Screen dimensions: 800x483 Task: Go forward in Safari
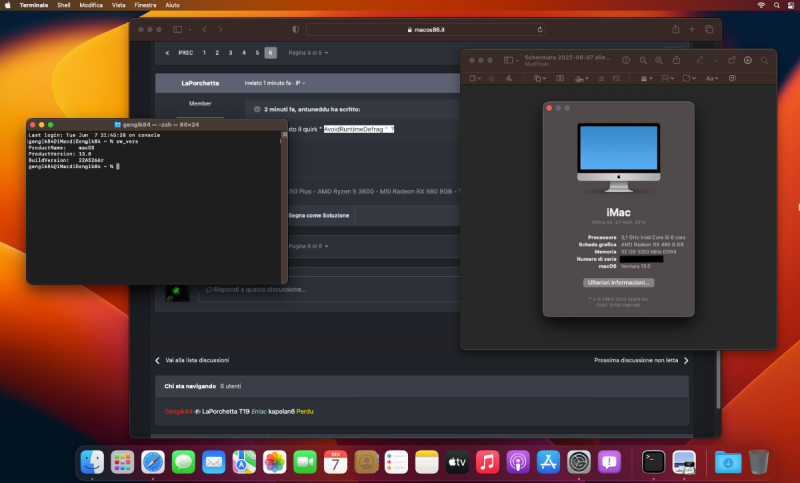(x=220, y=30)
